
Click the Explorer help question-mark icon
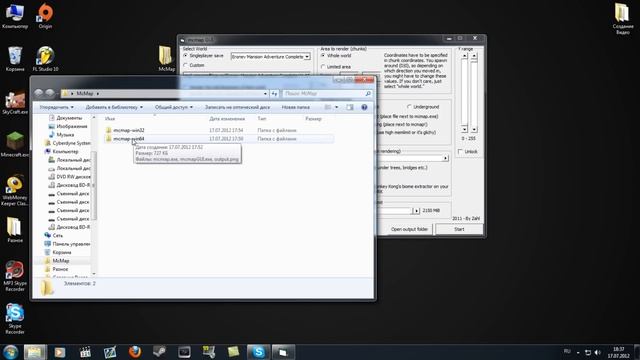[x=364, y=107]
